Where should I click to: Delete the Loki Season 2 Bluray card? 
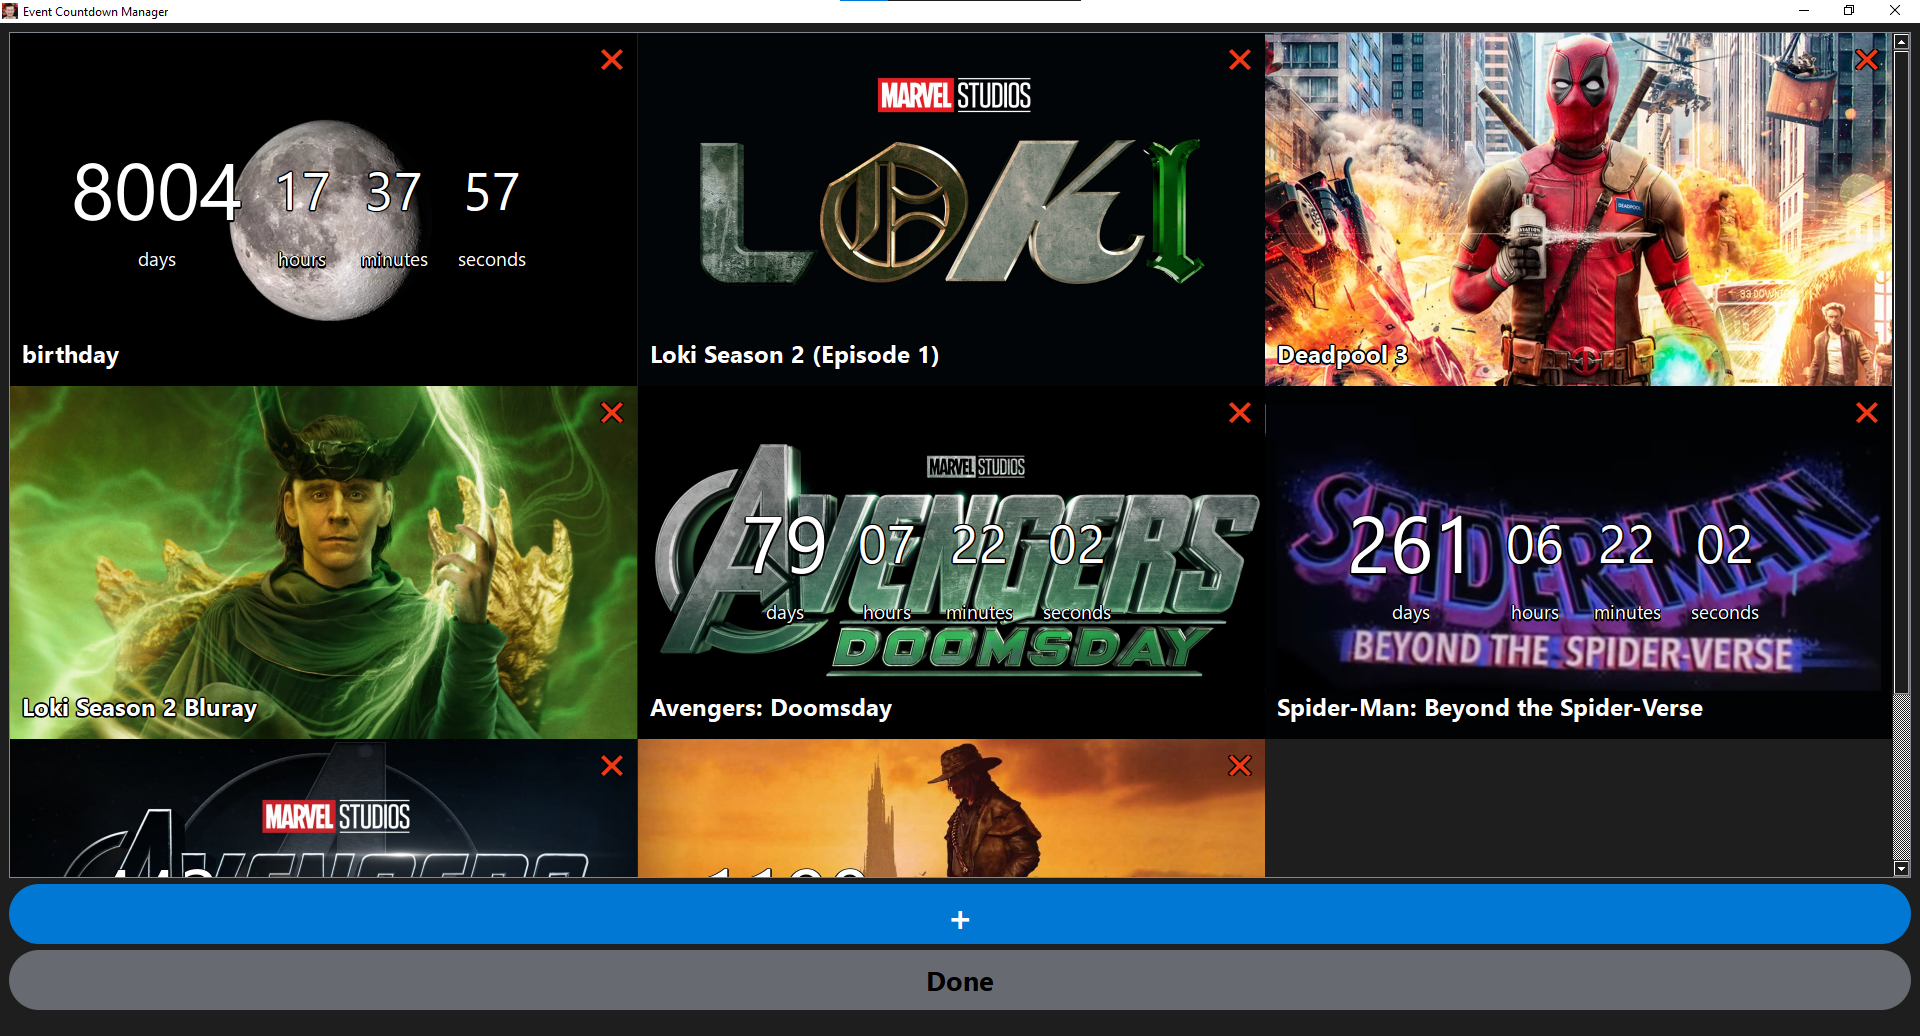point(612,413)
